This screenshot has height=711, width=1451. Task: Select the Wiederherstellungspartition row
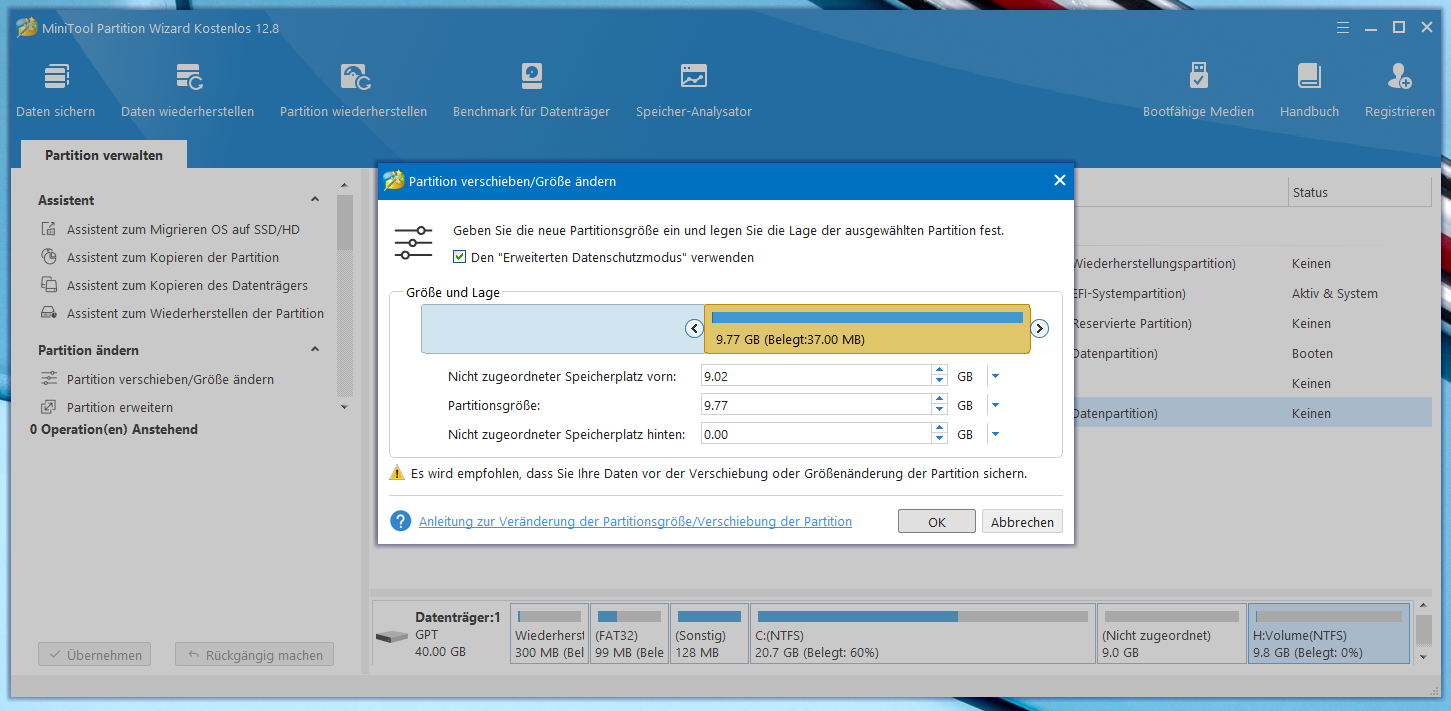click(1252, 264)
